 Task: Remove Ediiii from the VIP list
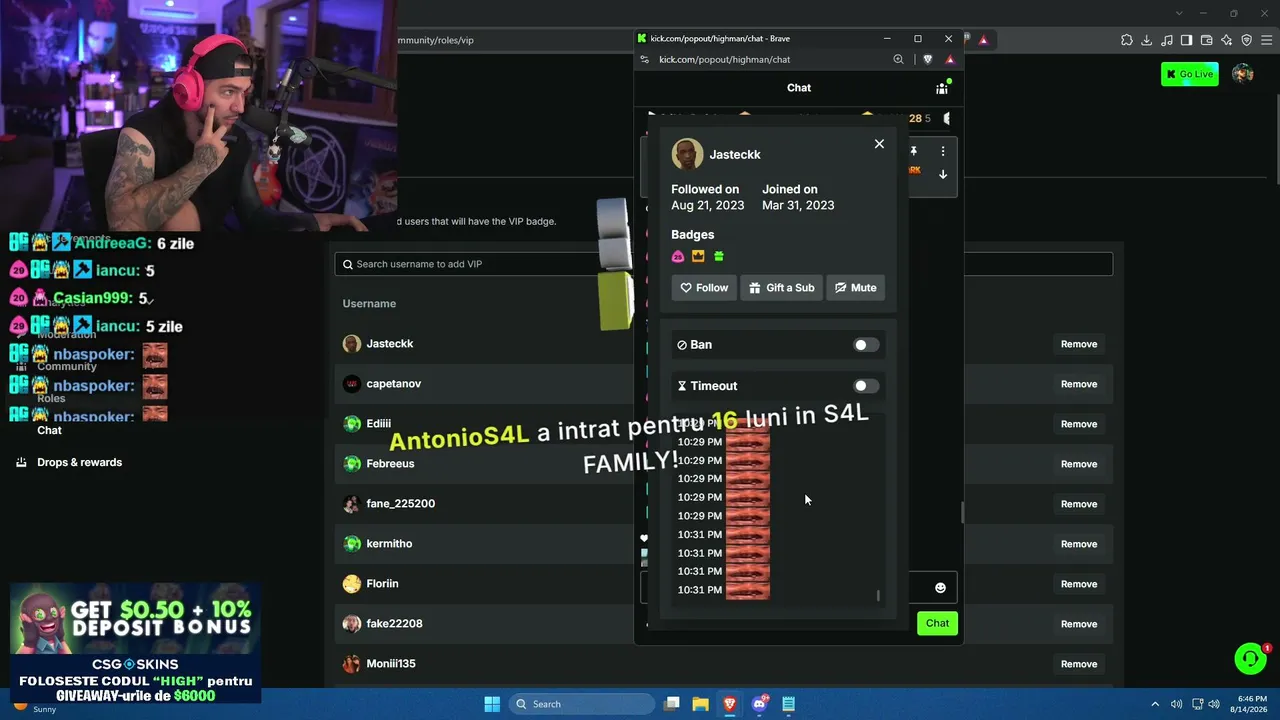pyautogui.click(x=1079, y=424)
